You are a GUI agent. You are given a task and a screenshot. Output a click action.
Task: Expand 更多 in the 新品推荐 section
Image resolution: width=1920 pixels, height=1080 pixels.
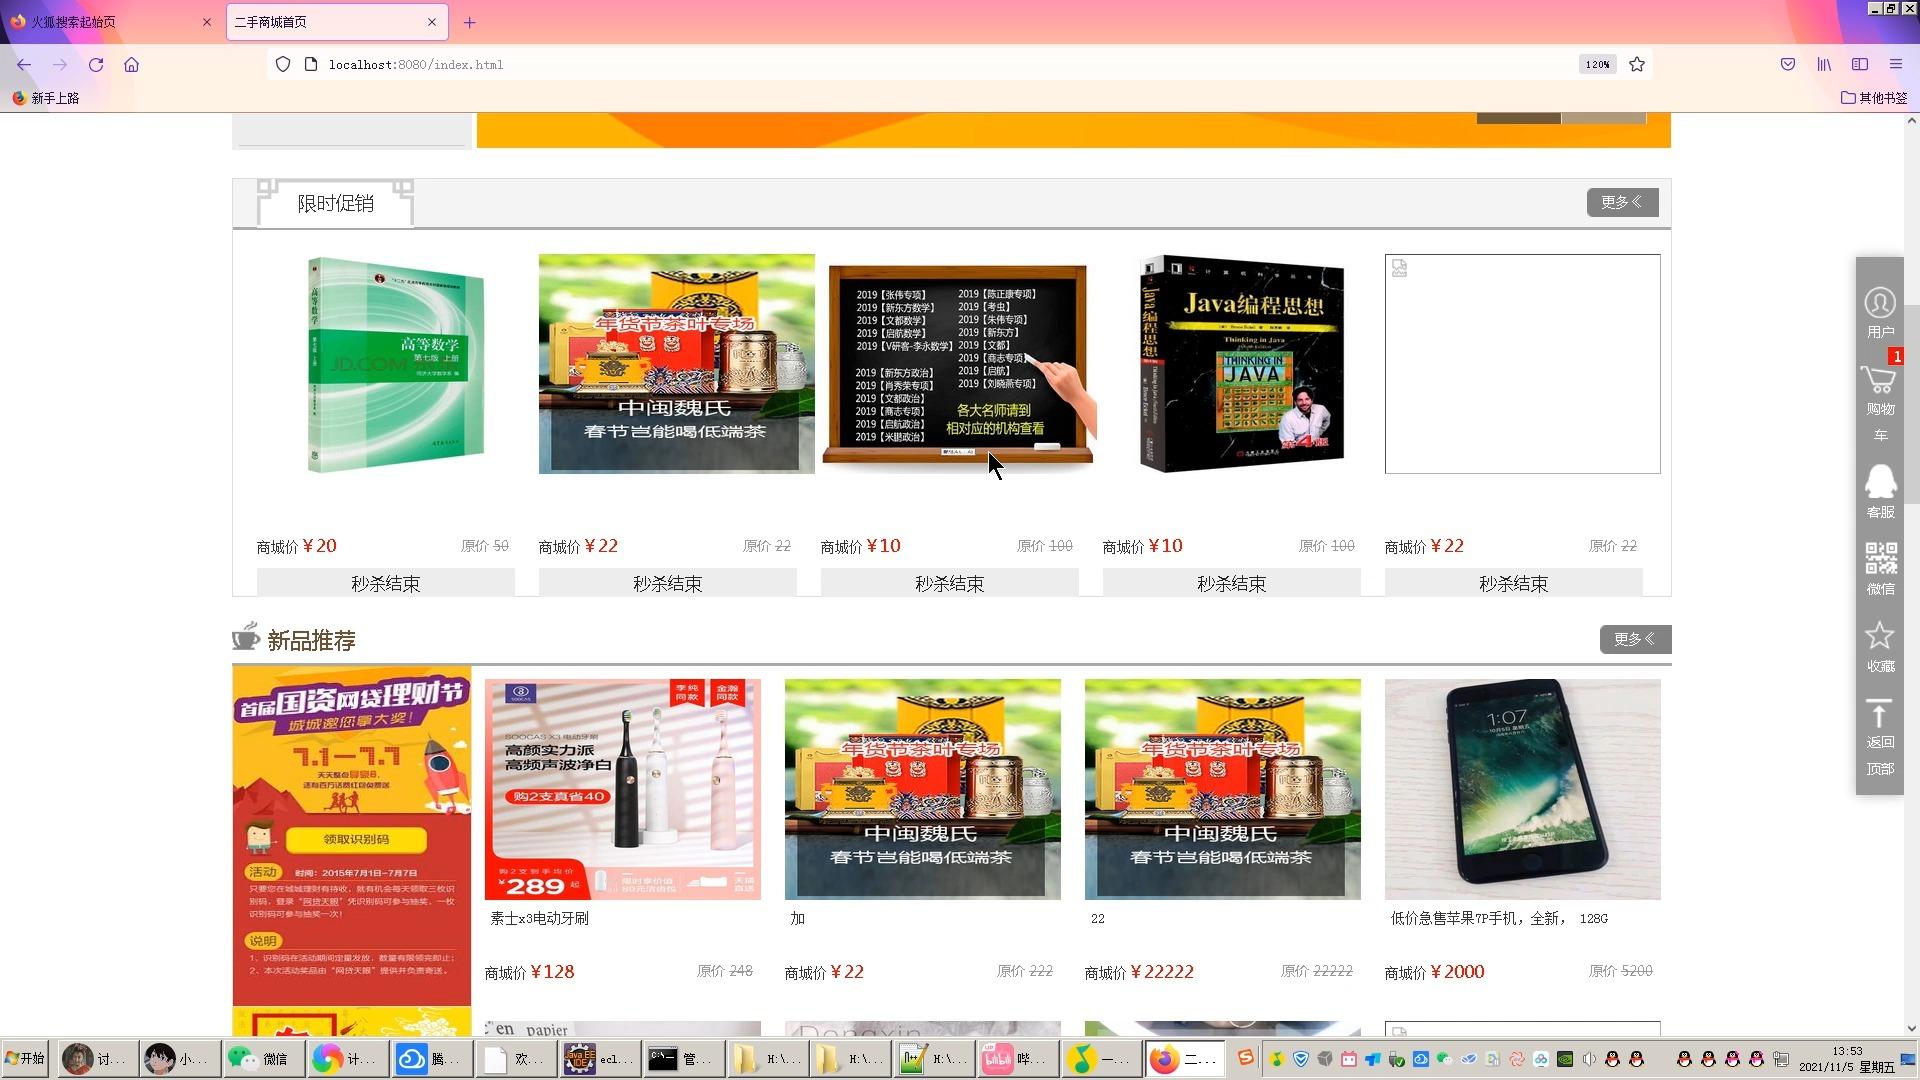pos(1635,639)
